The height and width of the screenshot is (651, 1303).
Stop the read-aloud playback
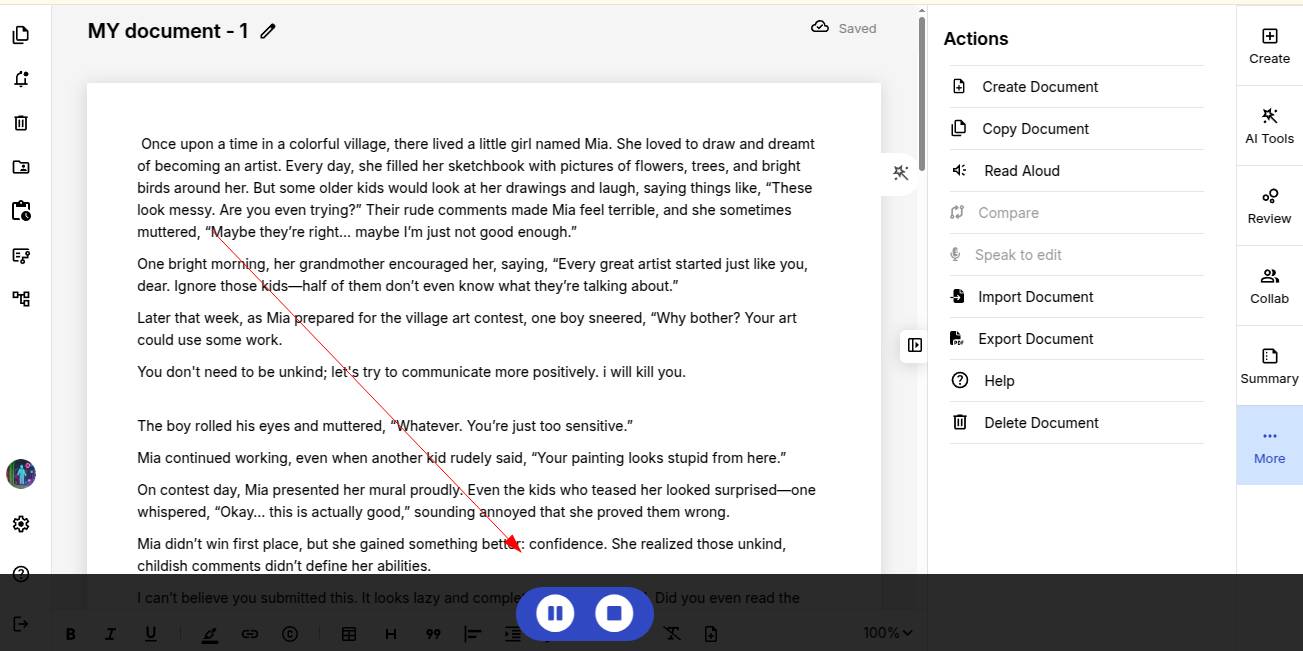coord(614,613)
